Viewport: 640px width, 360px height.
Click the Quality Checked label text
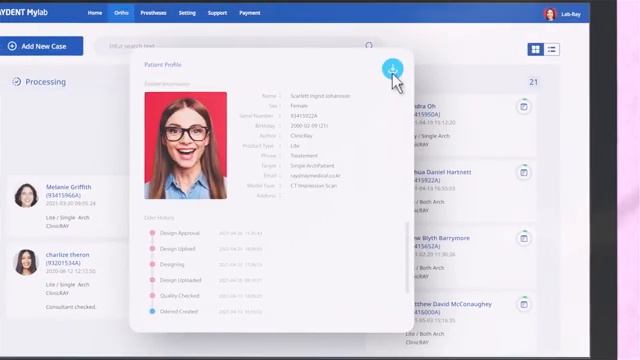180,296
